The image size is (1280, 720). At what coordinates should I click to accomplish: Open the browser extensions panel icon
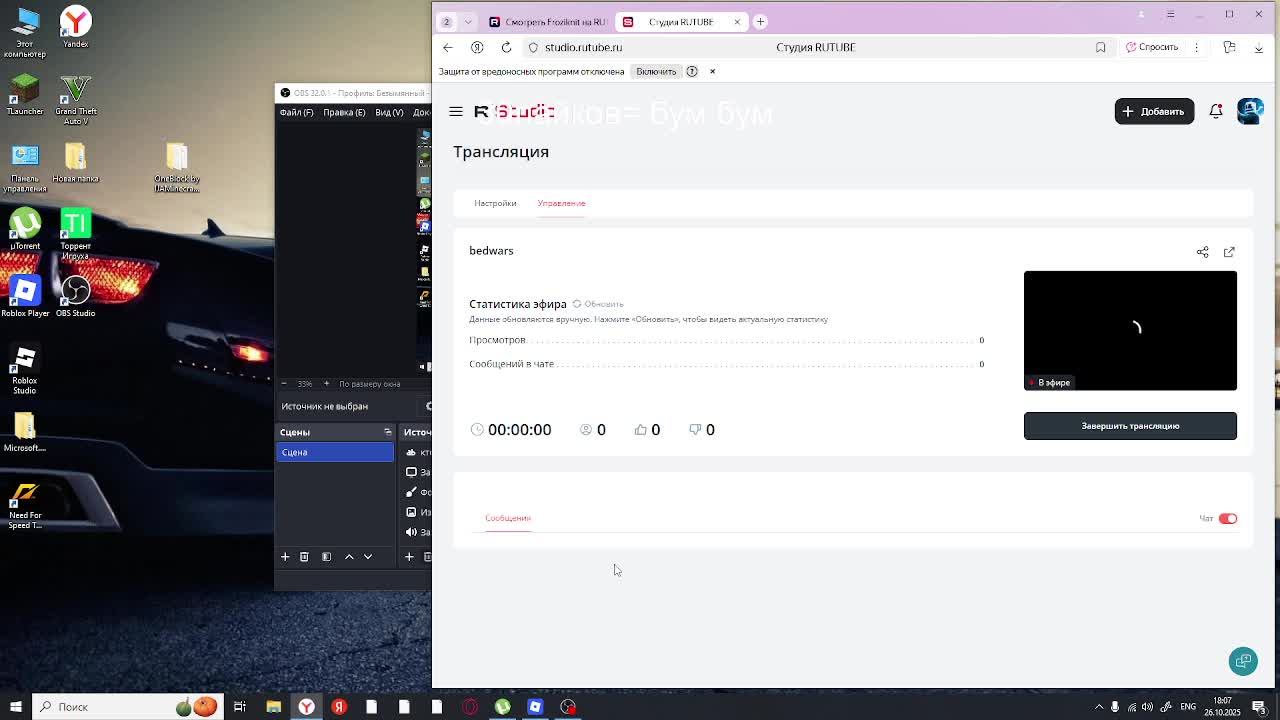[x=1229, y=47]
